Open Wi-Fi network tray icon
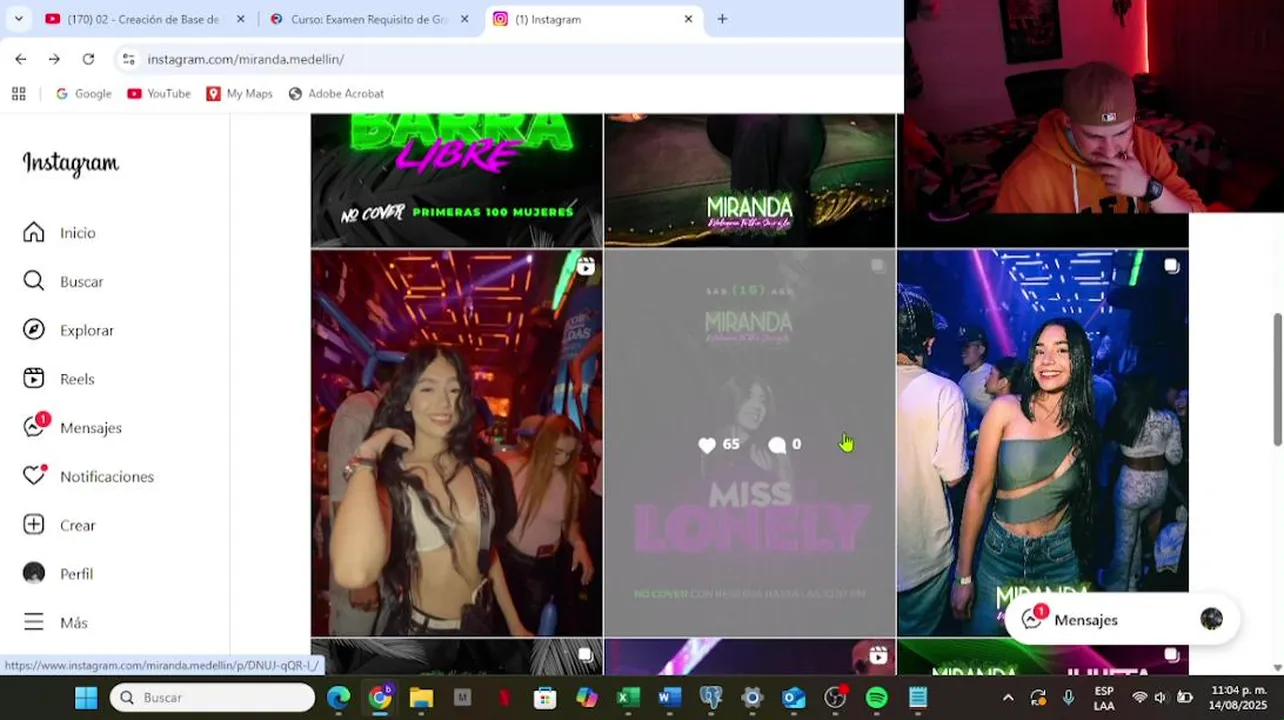 [1139, 697]
